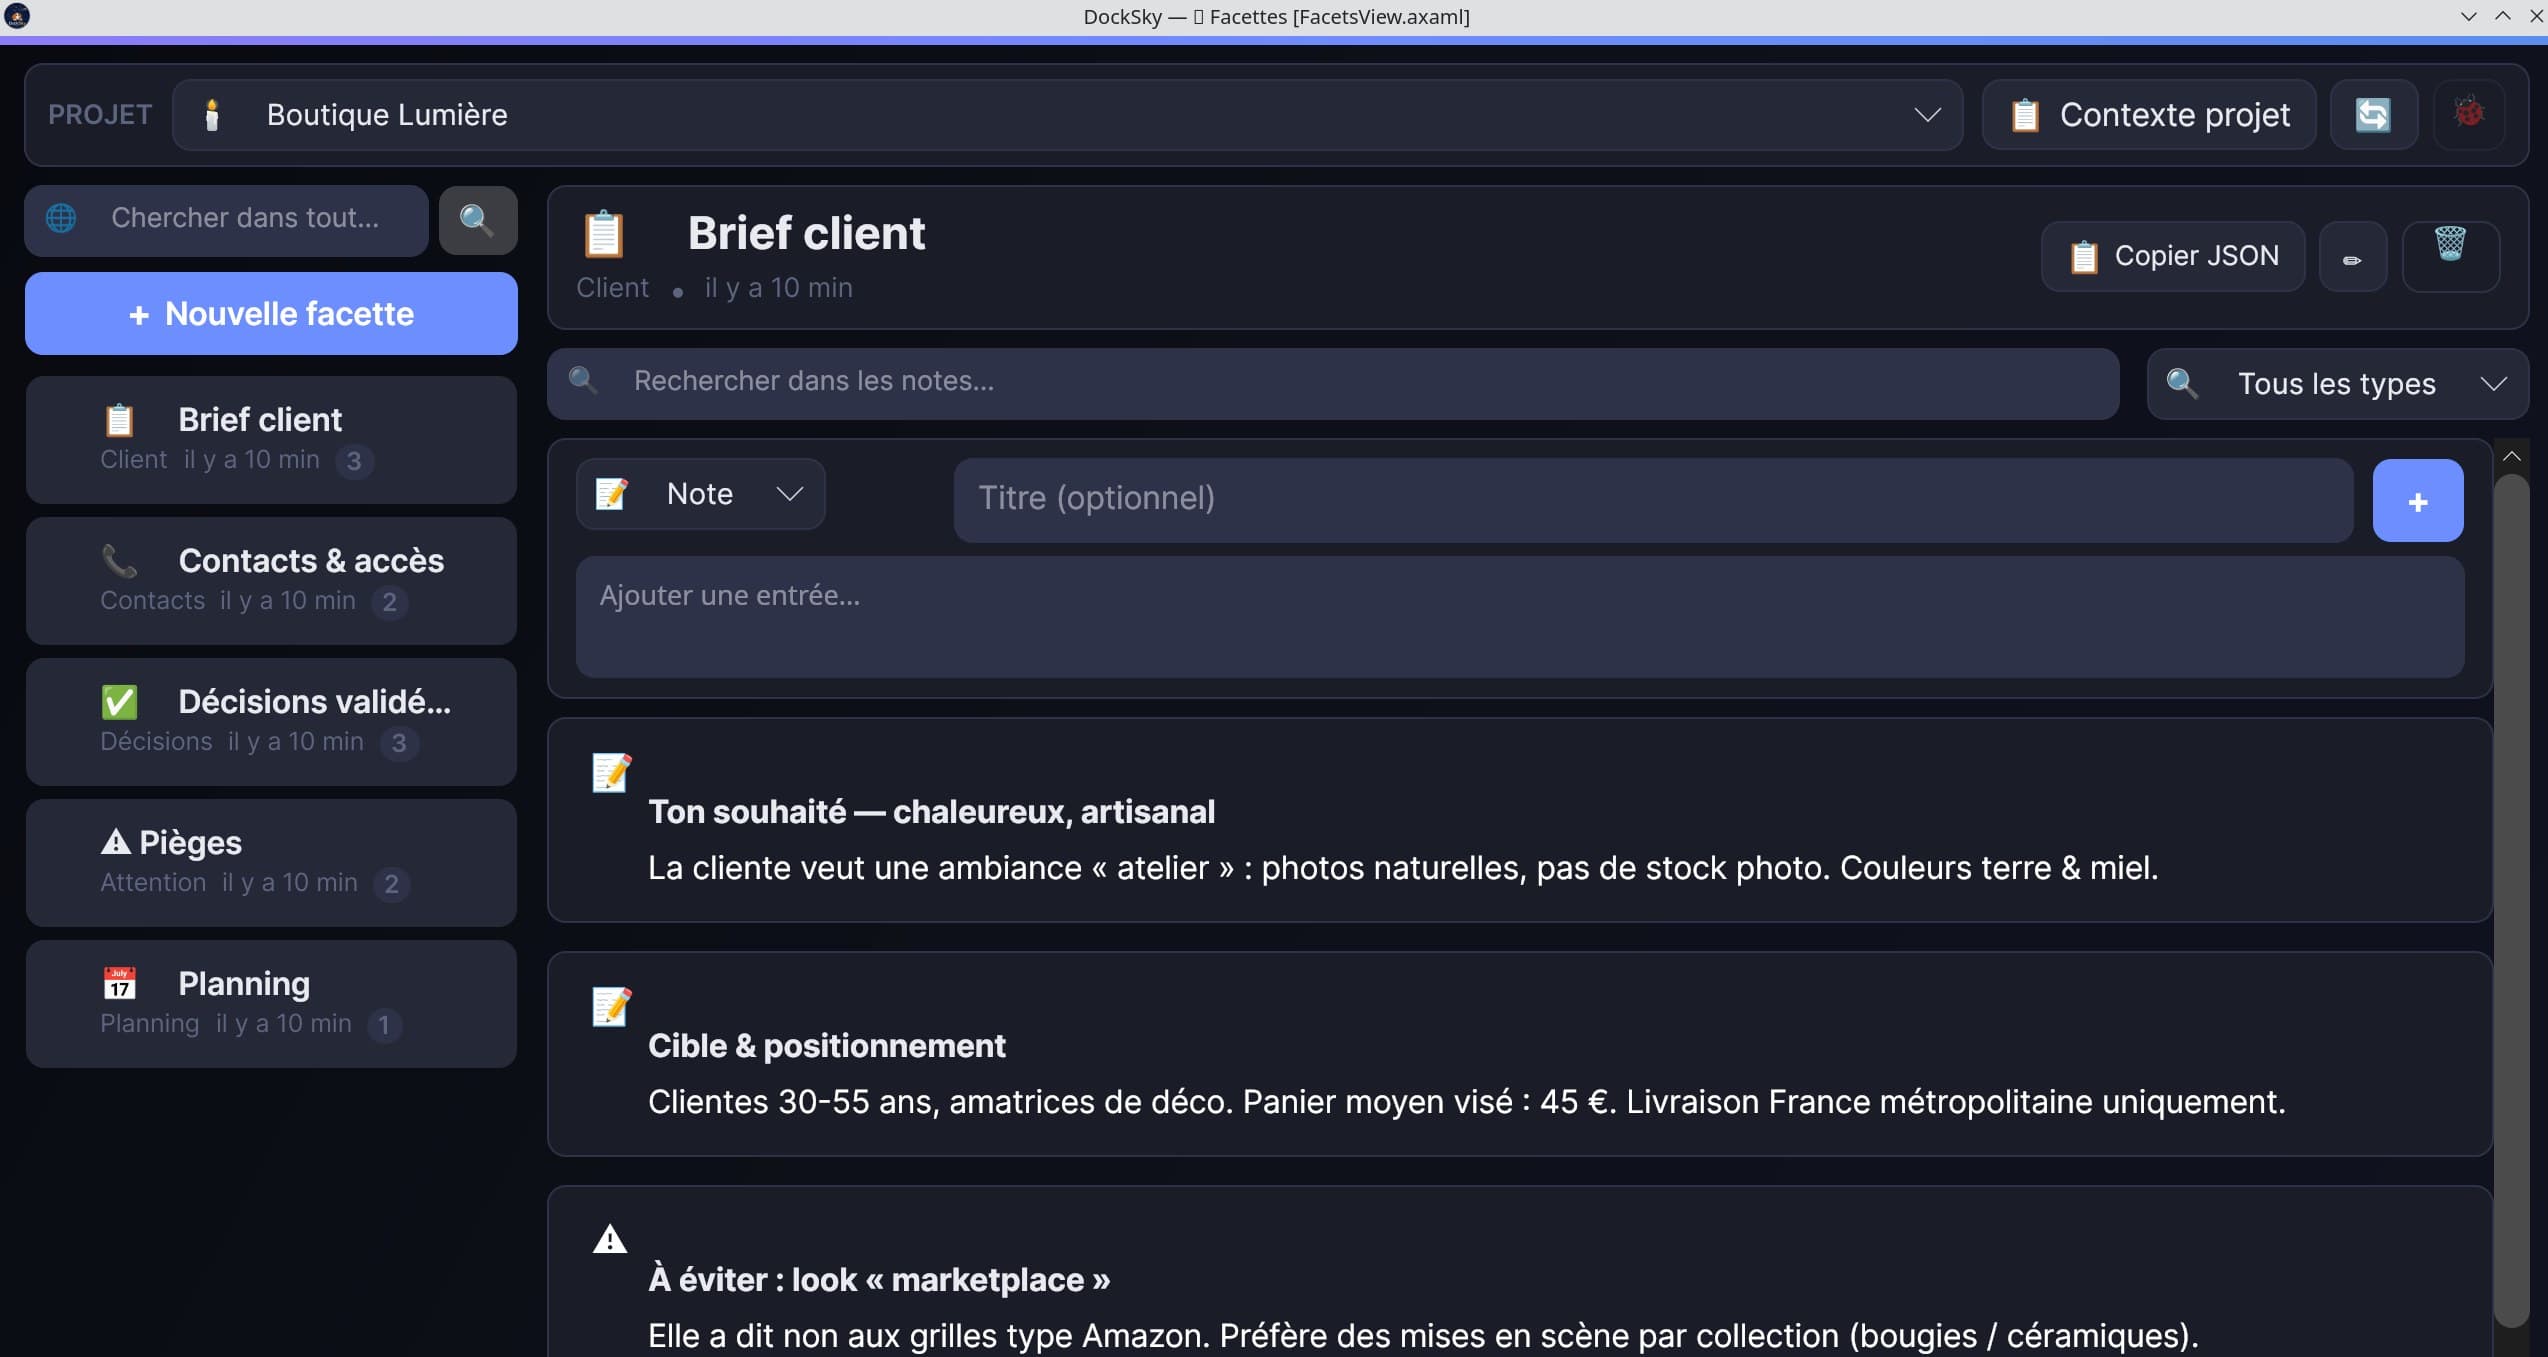Click the globe icon in global search field
Image resolution: width=2548 pixels, height=1357 pixels.
(61, 218)
